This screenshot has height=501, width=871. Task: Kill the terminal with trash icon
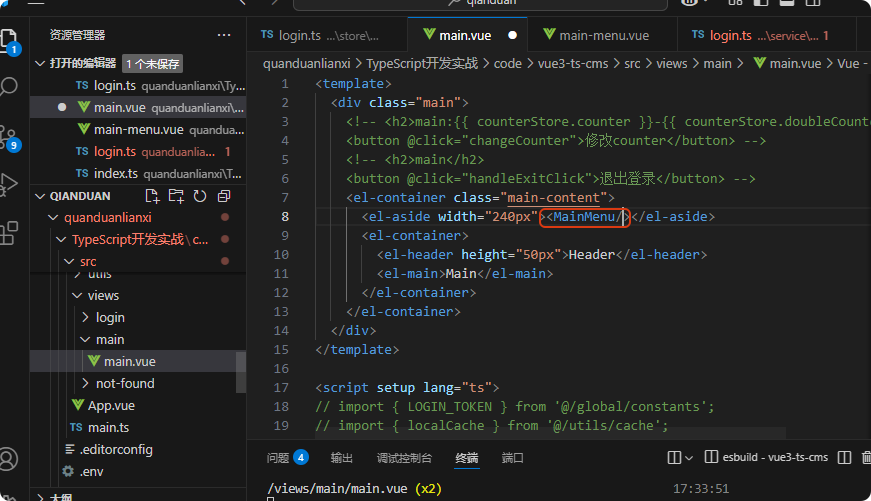[x=867, y=458]
